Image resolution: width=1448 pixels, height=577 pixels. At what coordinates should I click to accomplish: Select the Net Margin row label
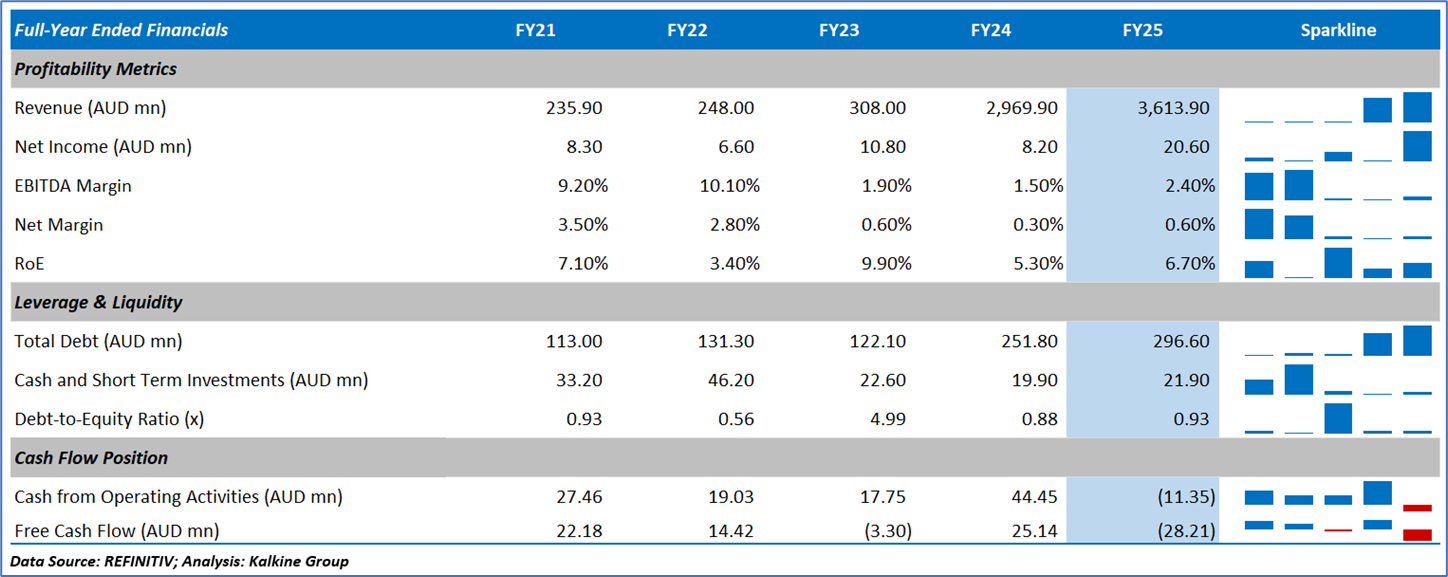pyautogui.click(x=59, y=225)
